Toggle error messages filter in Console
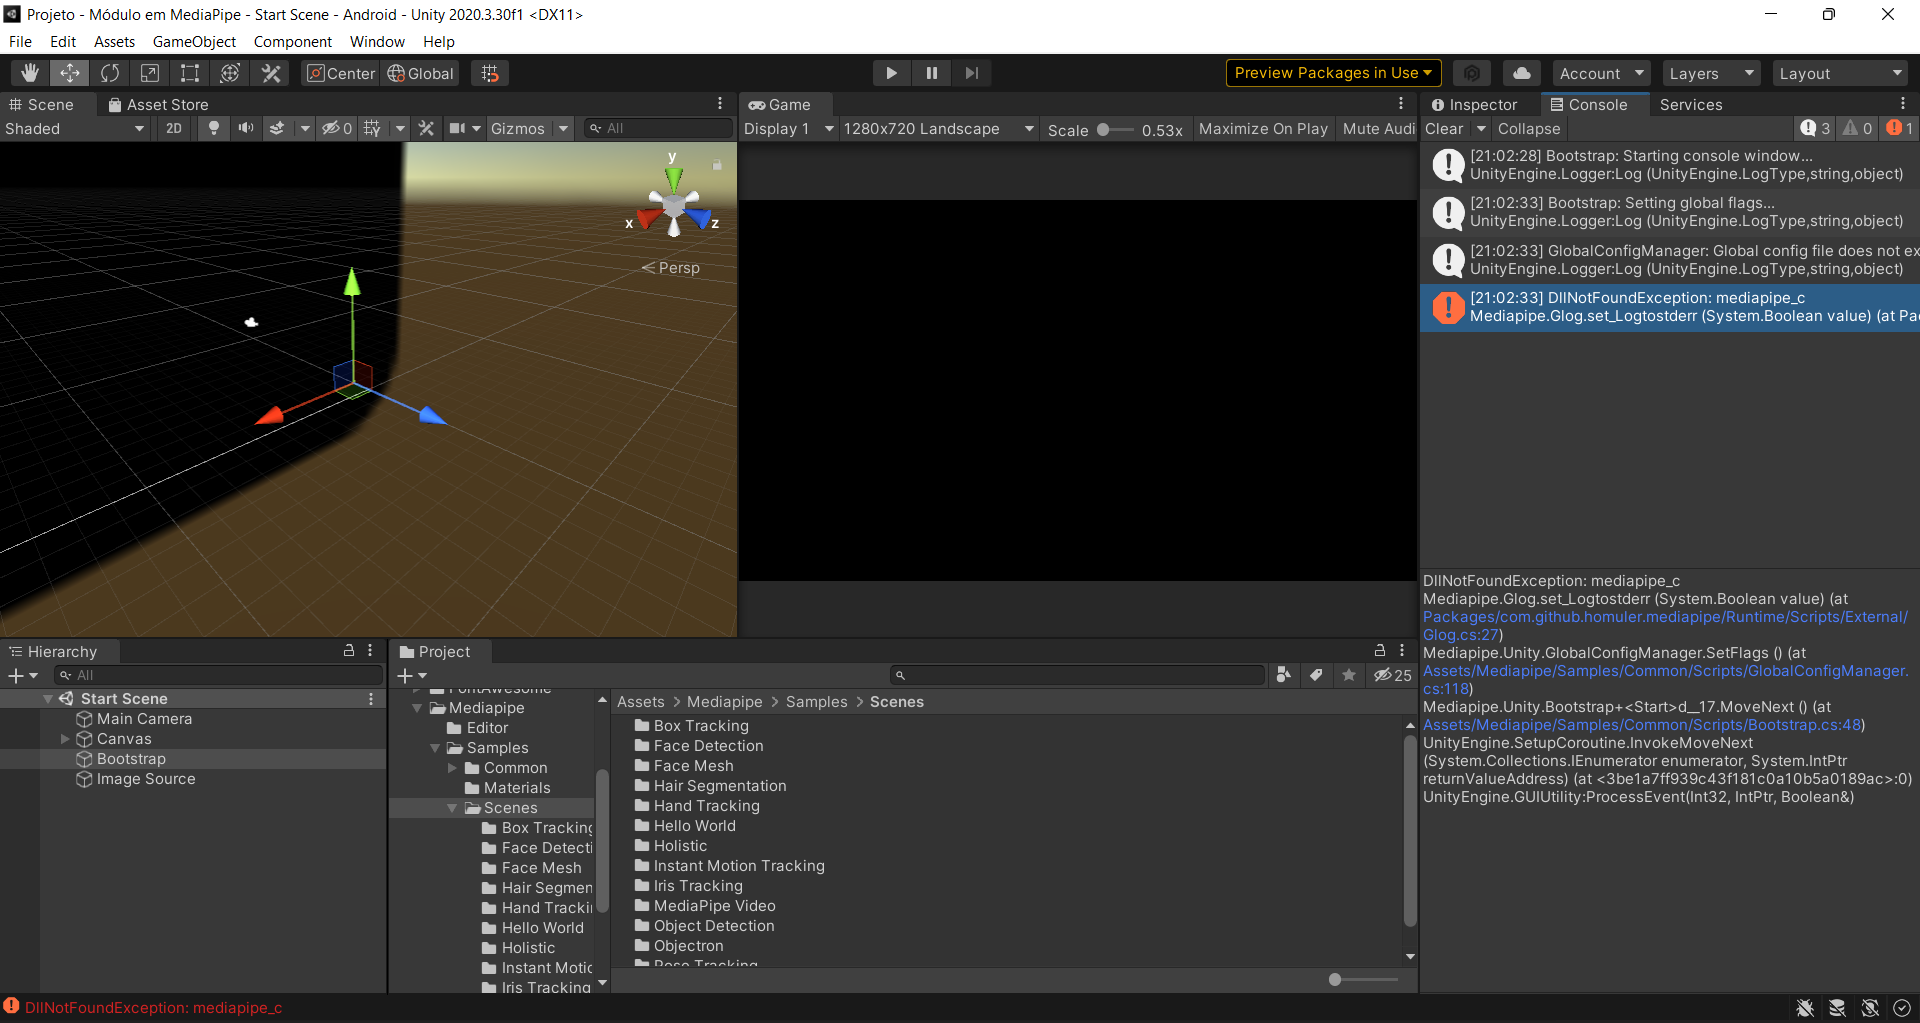The width and height of the screenshot is (1920, 1023). (x=1899, y=128)
